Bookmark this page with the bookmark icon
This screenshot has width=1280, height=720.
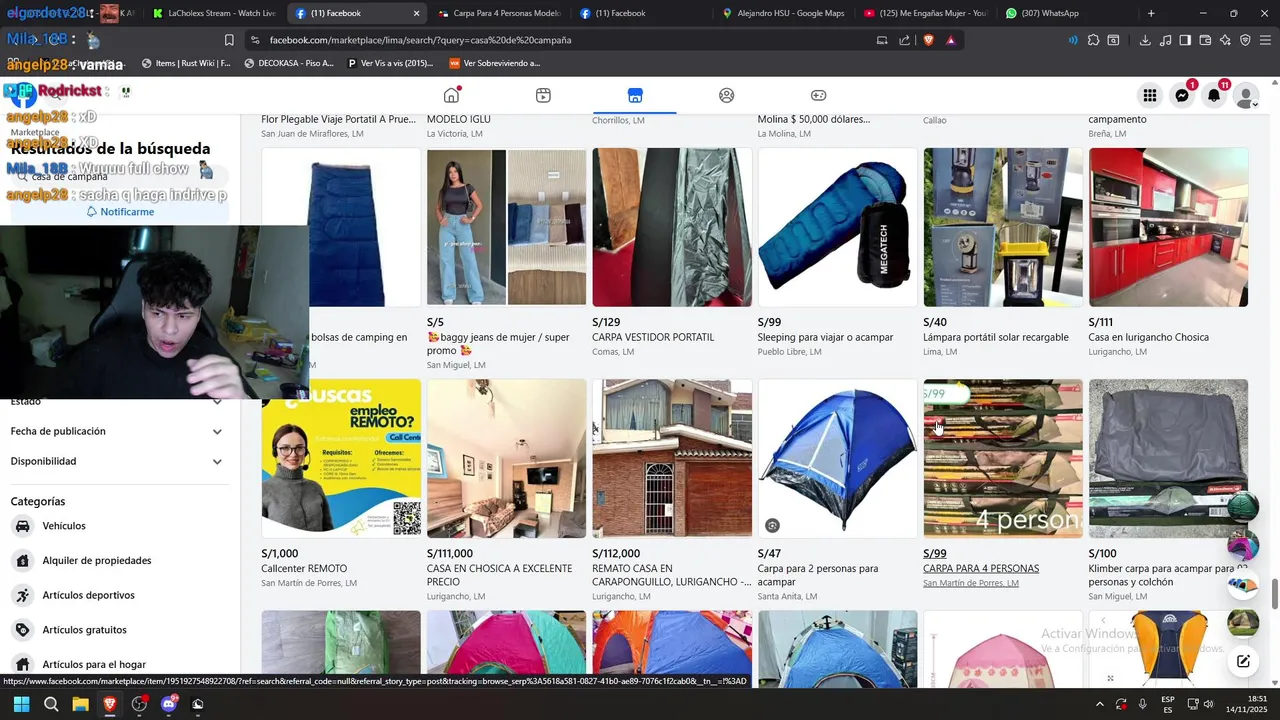[229, 40]
